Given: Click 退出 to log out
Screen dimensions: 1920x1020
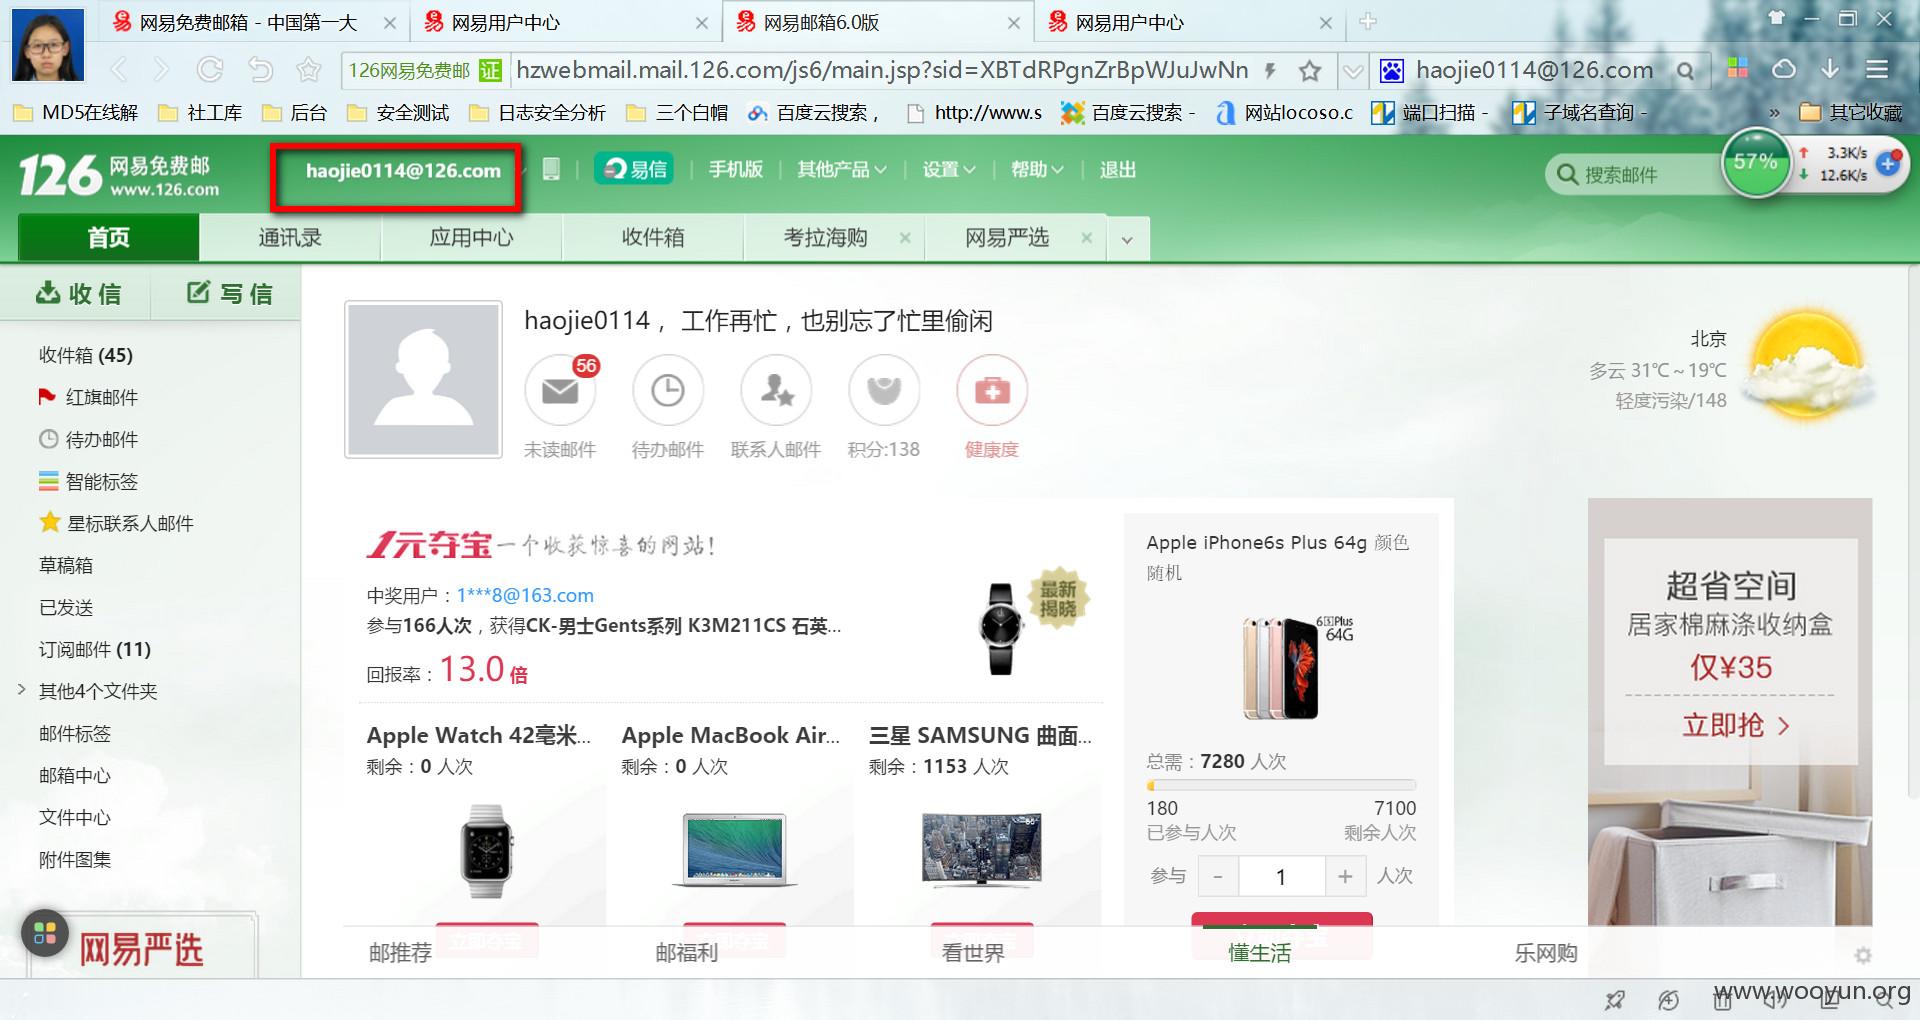Looking at the screenshot, I should coord(1118,170).
